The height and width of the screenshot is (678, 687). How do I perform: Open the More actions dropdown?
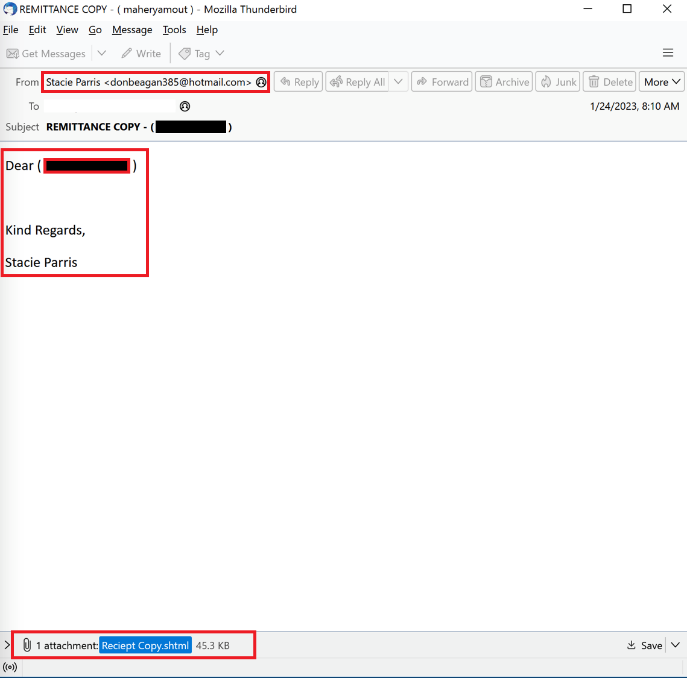click(x=662, y=82)
